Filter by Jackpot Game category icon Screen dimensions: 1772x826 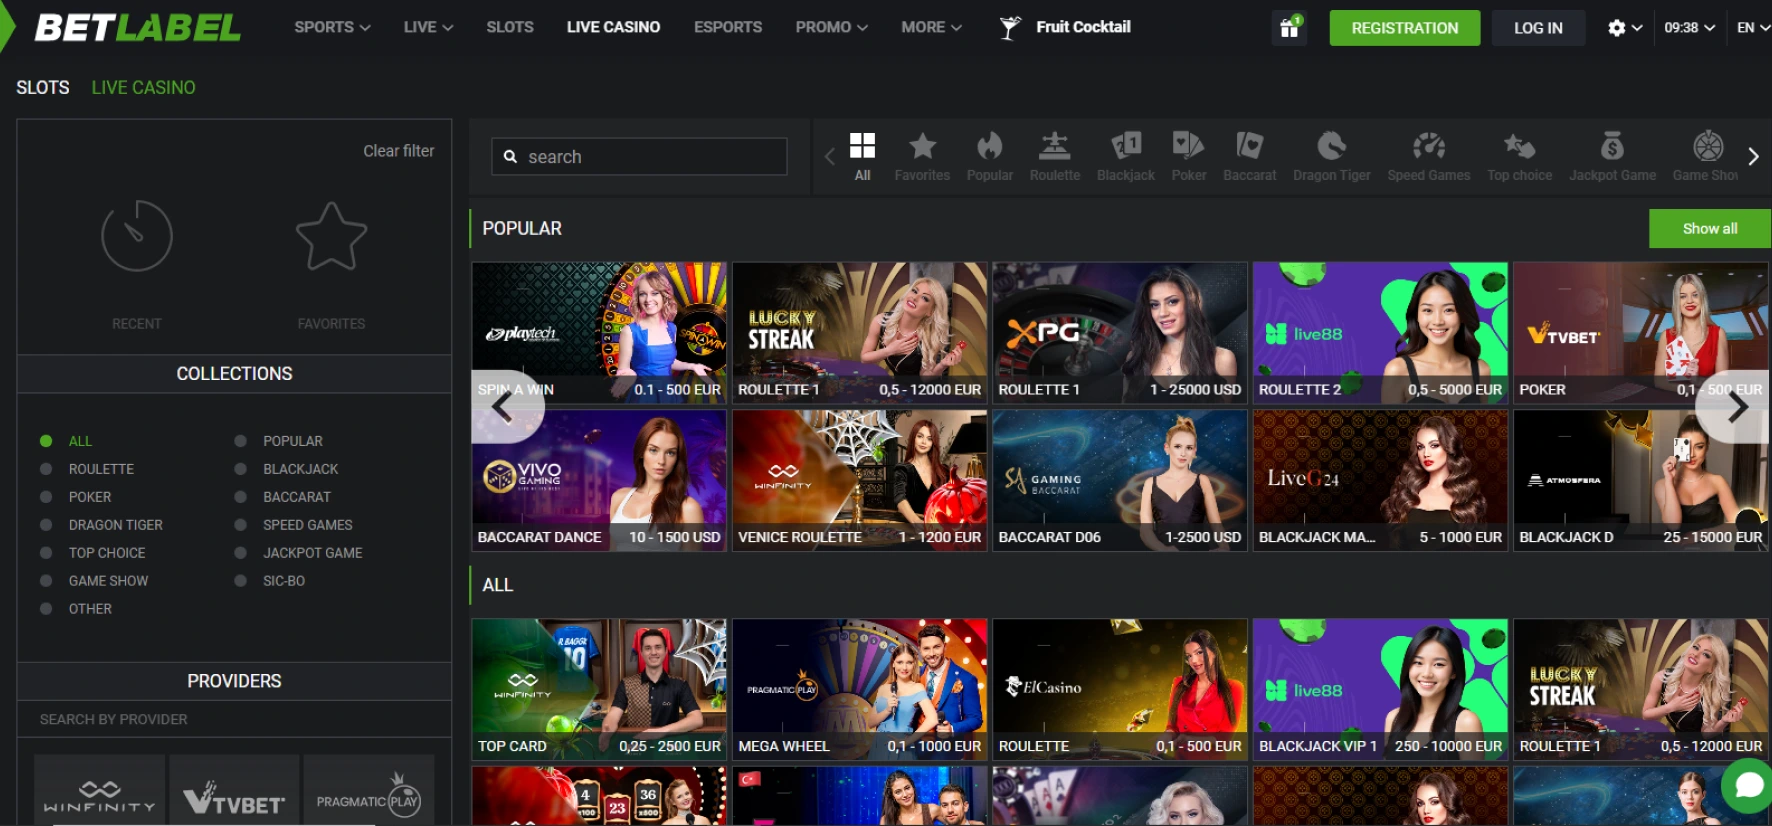click(x=1612, y=146)
